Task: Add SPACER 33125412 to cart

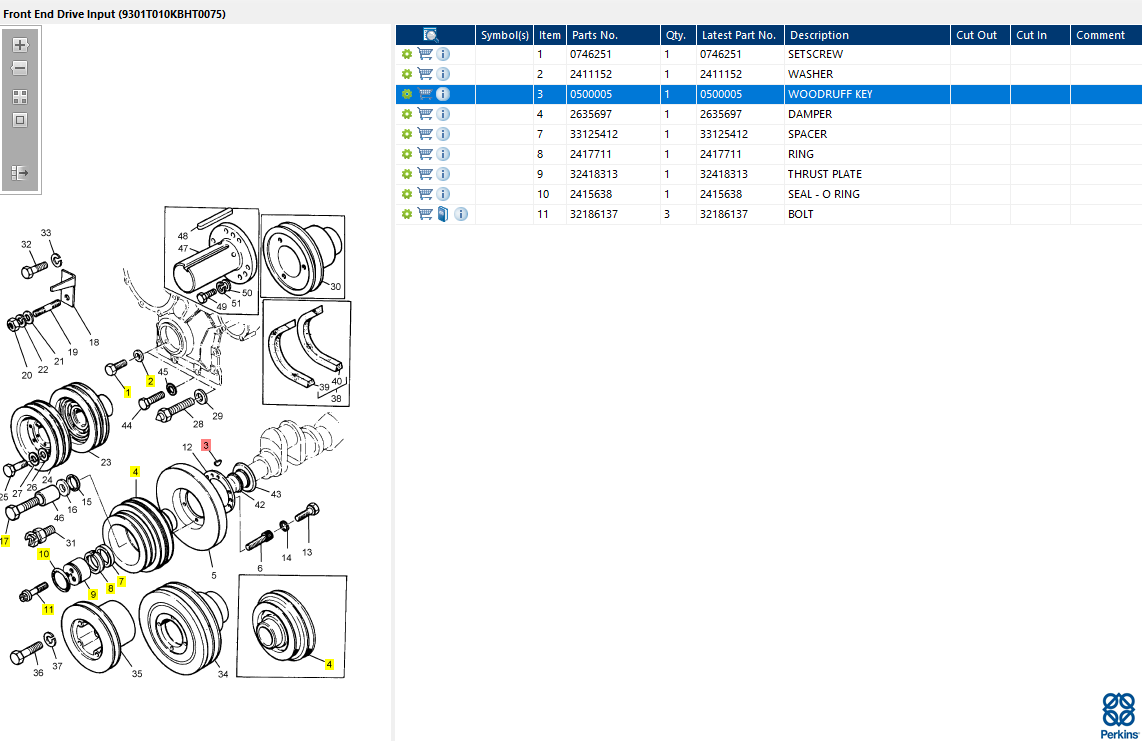Action: (425, 134)
